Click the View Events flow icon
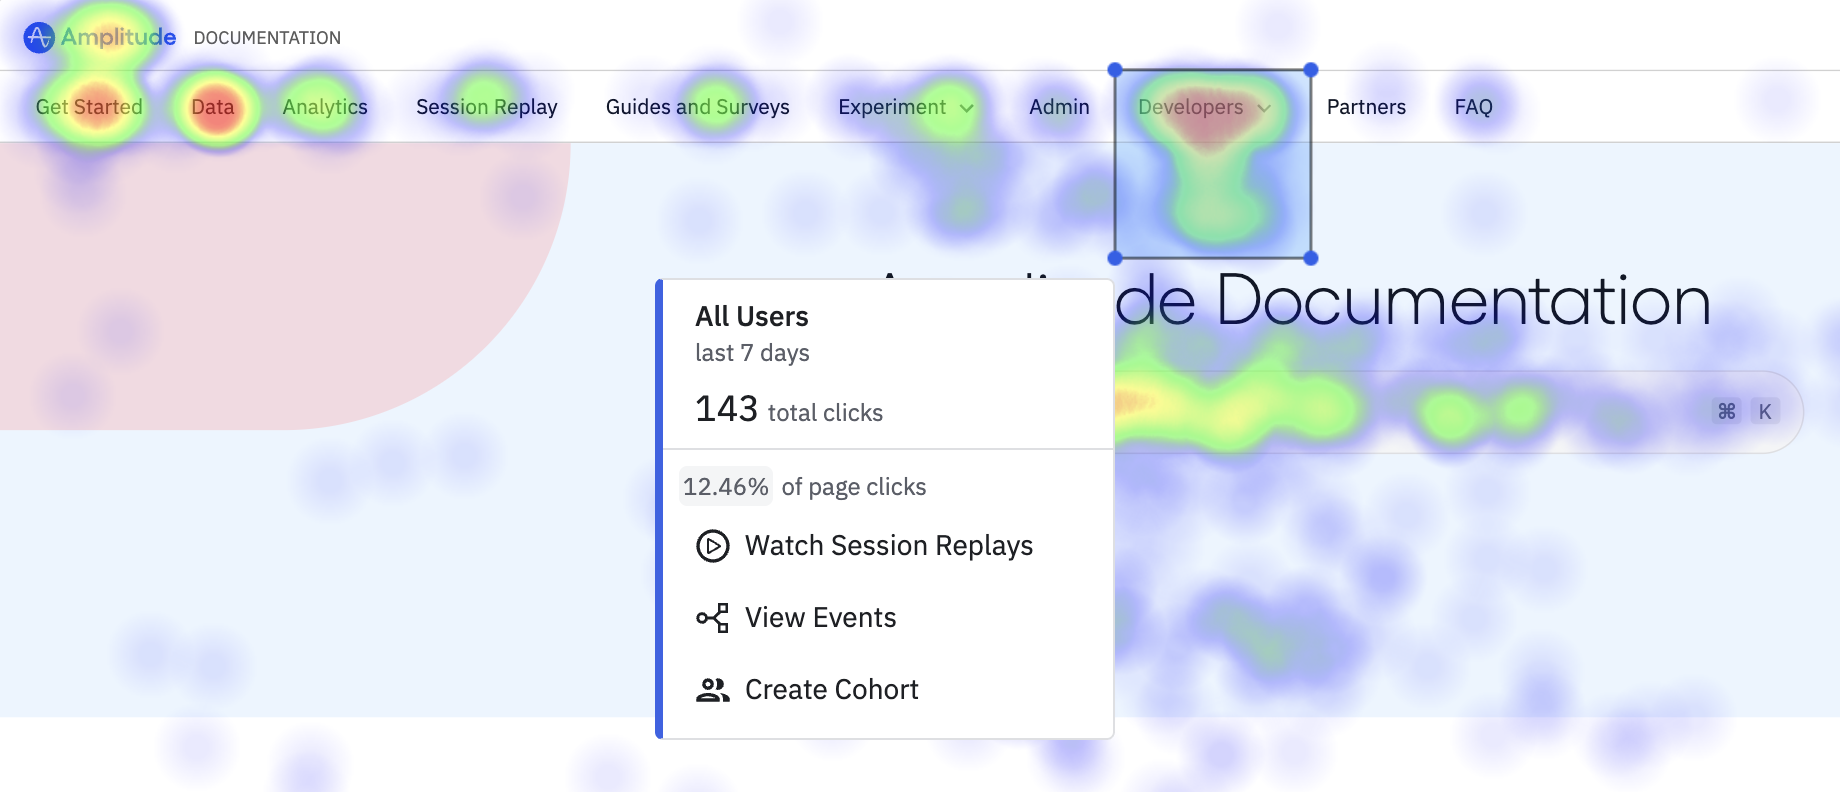The image size is (1840, 792). click(712, 618)
